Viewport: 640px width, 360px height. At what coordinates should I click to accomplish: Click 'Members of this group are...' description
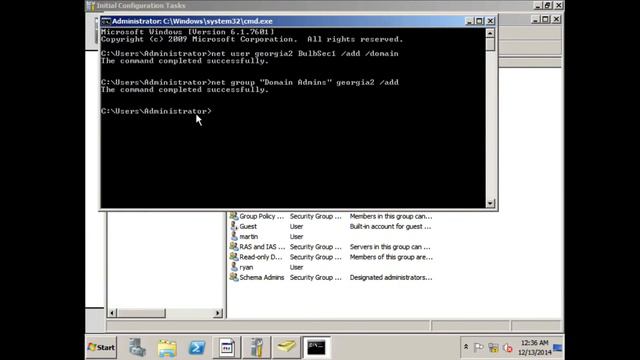[x=391, y=257]
